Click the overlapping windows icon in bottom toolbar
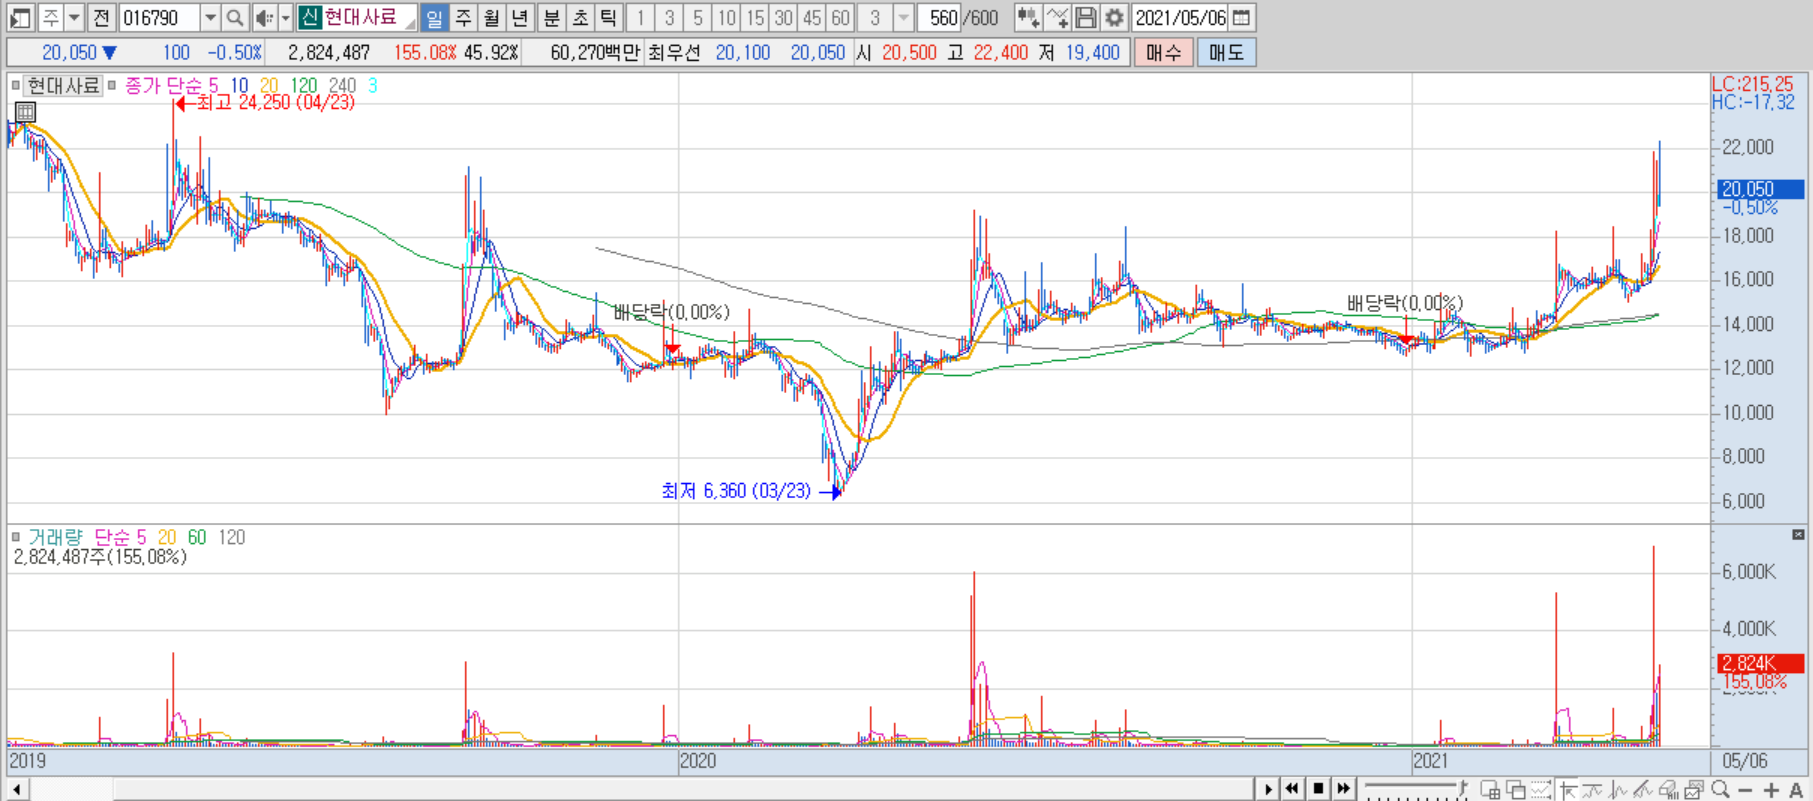The height and width of the screenshot is (801, 1813). pos(1516,789)
